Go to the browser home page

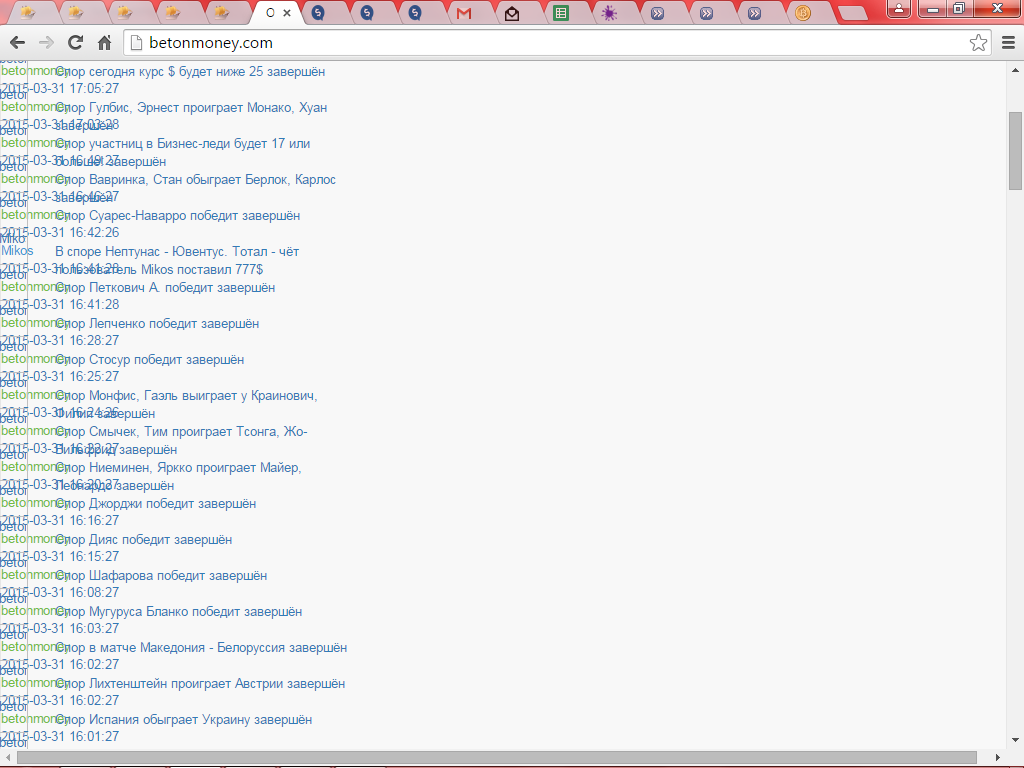pyautogui.click(x=104, y=43)
